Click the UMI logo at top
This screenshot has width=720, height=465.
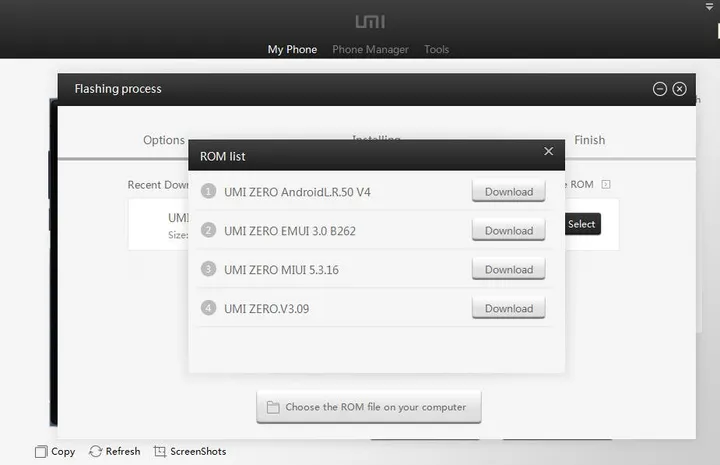coord(369,21)
